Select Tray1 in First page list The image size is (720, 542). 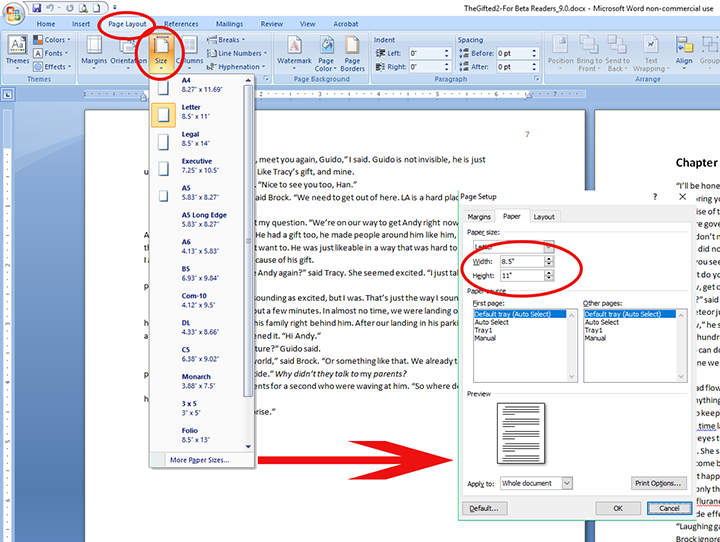tap(484, 330)
